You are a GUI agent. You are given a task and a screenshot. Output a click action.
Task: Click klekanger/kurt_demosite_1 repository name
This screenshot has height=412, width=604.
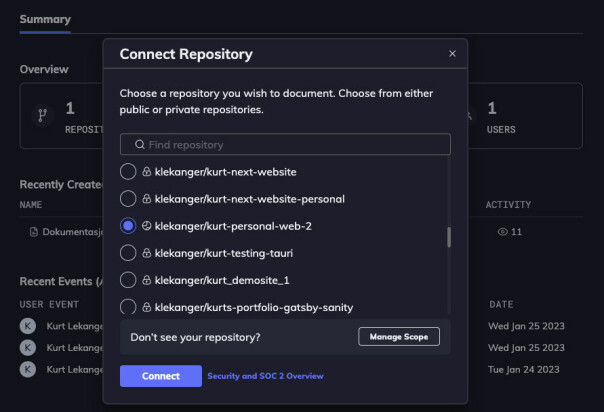click(x=222, y=280)
